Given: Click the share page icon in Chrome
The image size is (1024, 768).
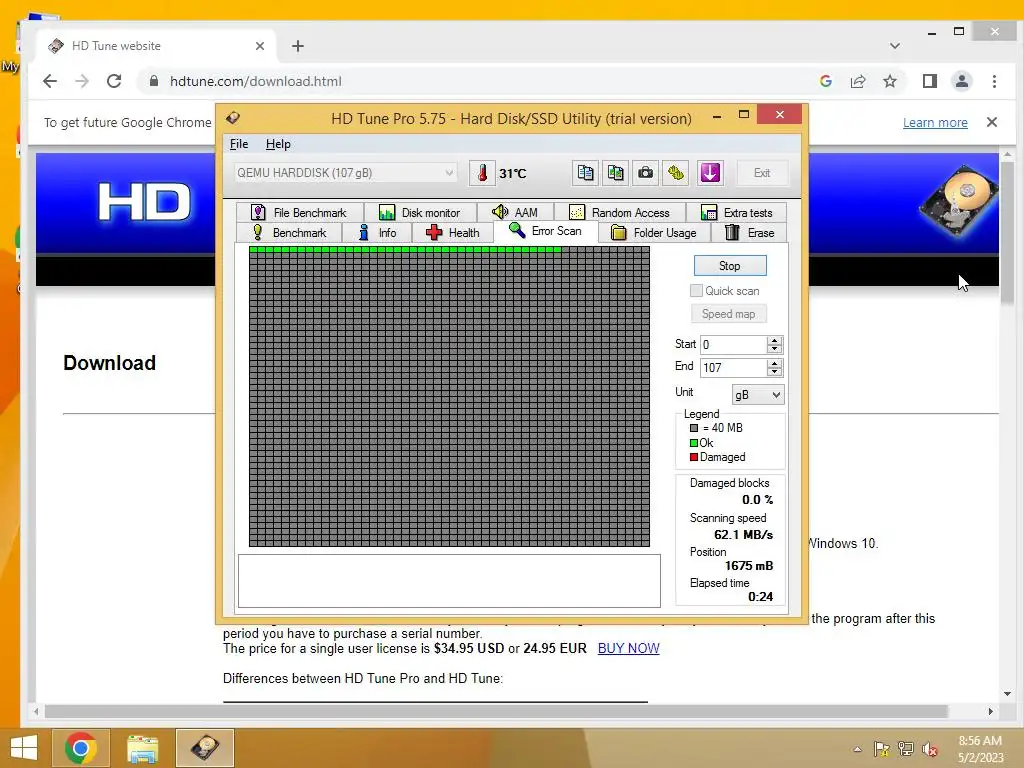Looking at the screenshot, I should tap(857, 81).
